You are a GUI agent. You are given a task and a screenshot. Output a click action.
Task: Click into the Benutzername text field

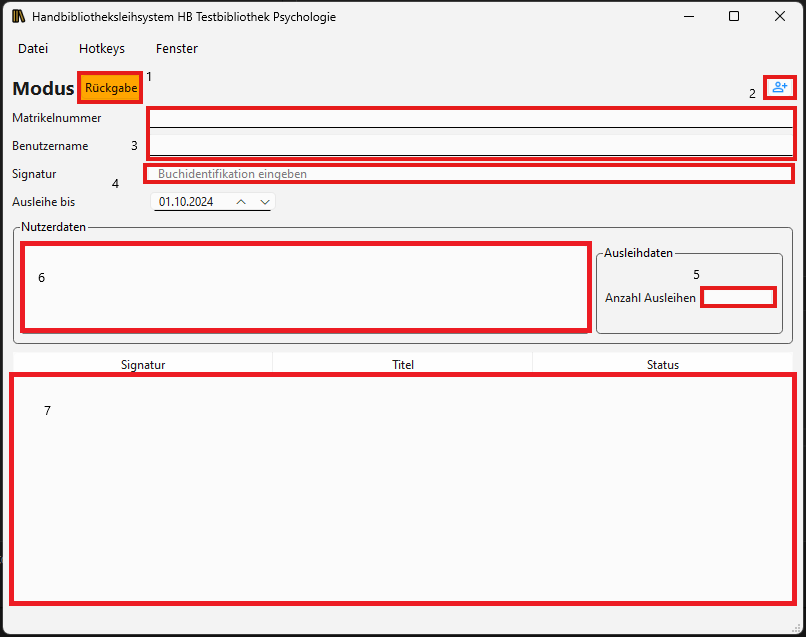pyautogui.click(x=470, y=144)
